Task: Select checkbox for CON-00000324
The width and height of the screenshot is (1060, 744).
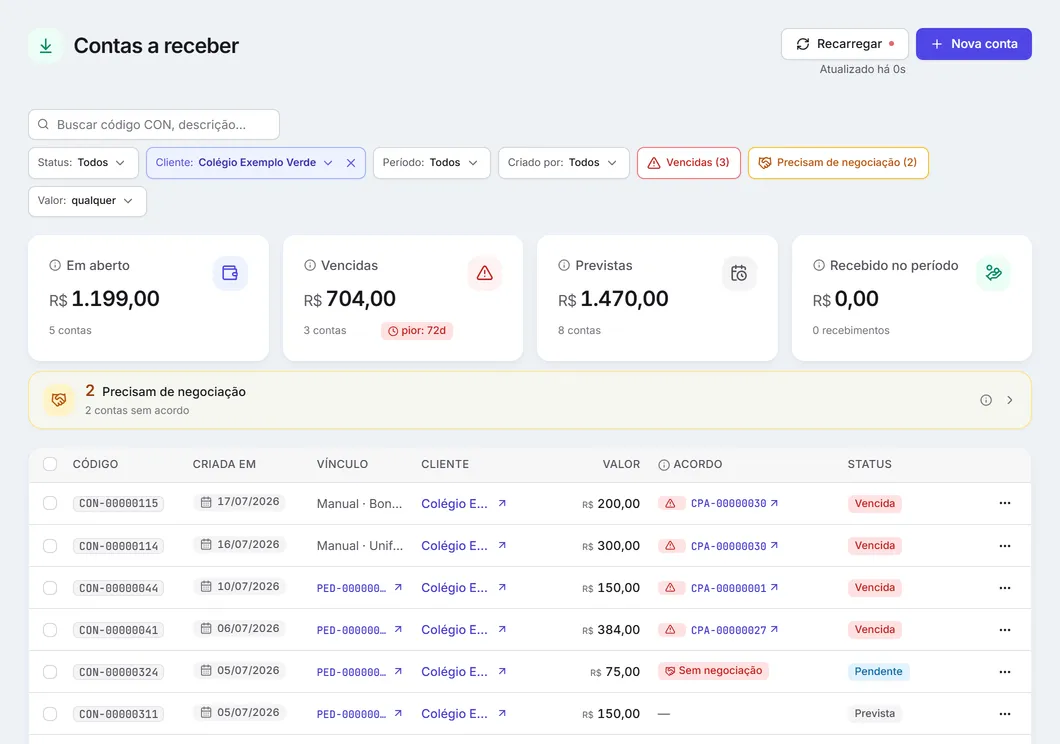Action: pyautogui.click(x=50, y=672)
